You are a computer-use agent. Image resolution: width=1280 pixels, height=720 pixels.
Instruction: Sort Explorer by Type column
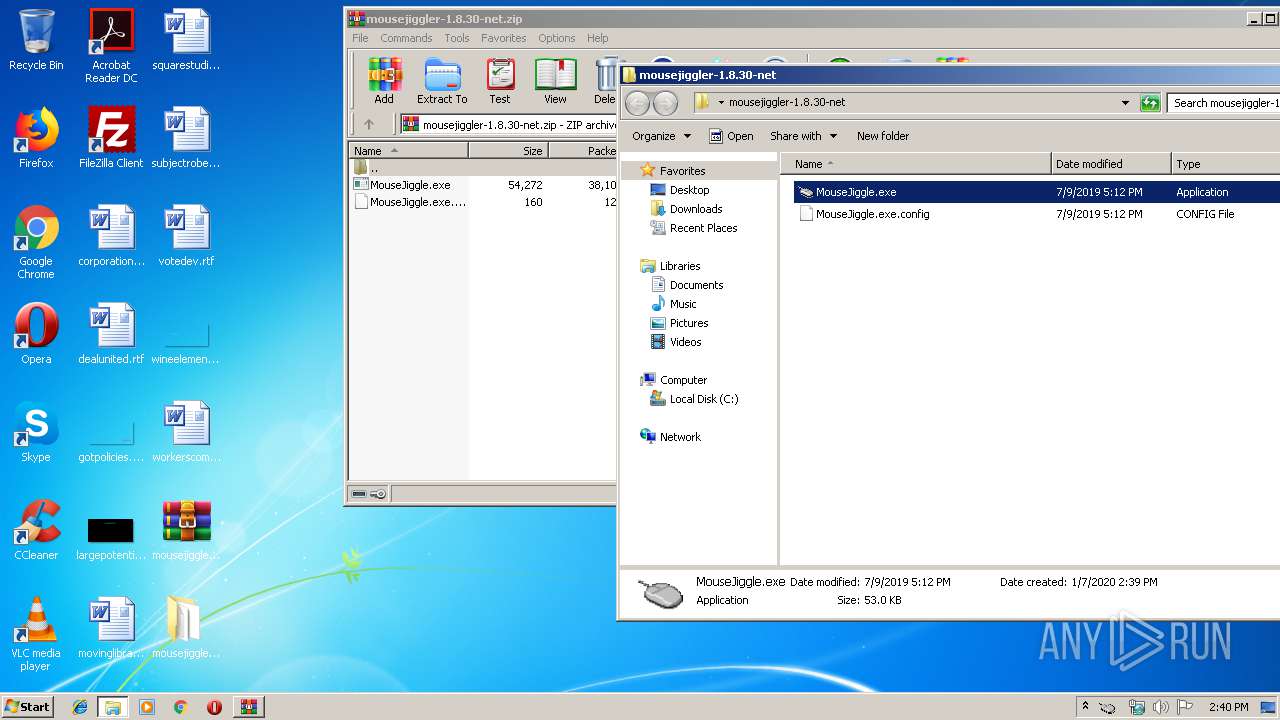(x=1225, y=164)
